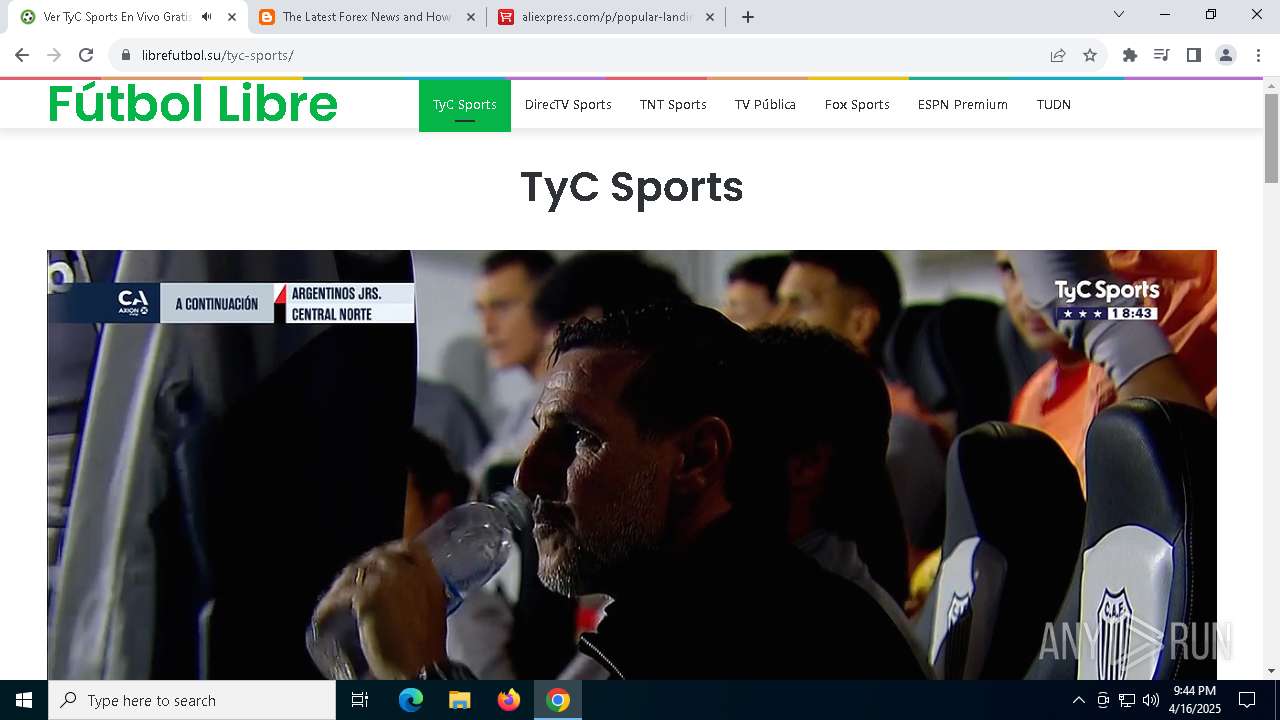The image size is (1280, 720).
Task: Open DirecTV Sports channel
Action: (x=568, y=104)
